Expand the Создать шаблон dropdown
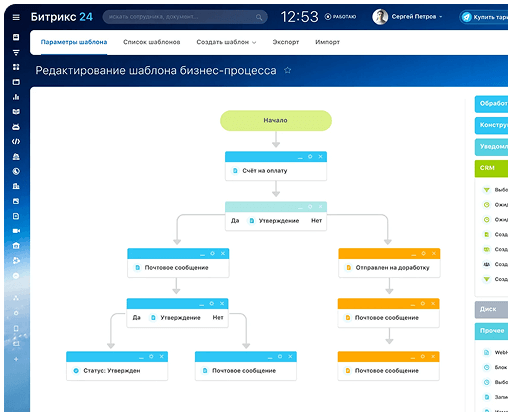This screenshot has width=508, height=412. (226, 42)
